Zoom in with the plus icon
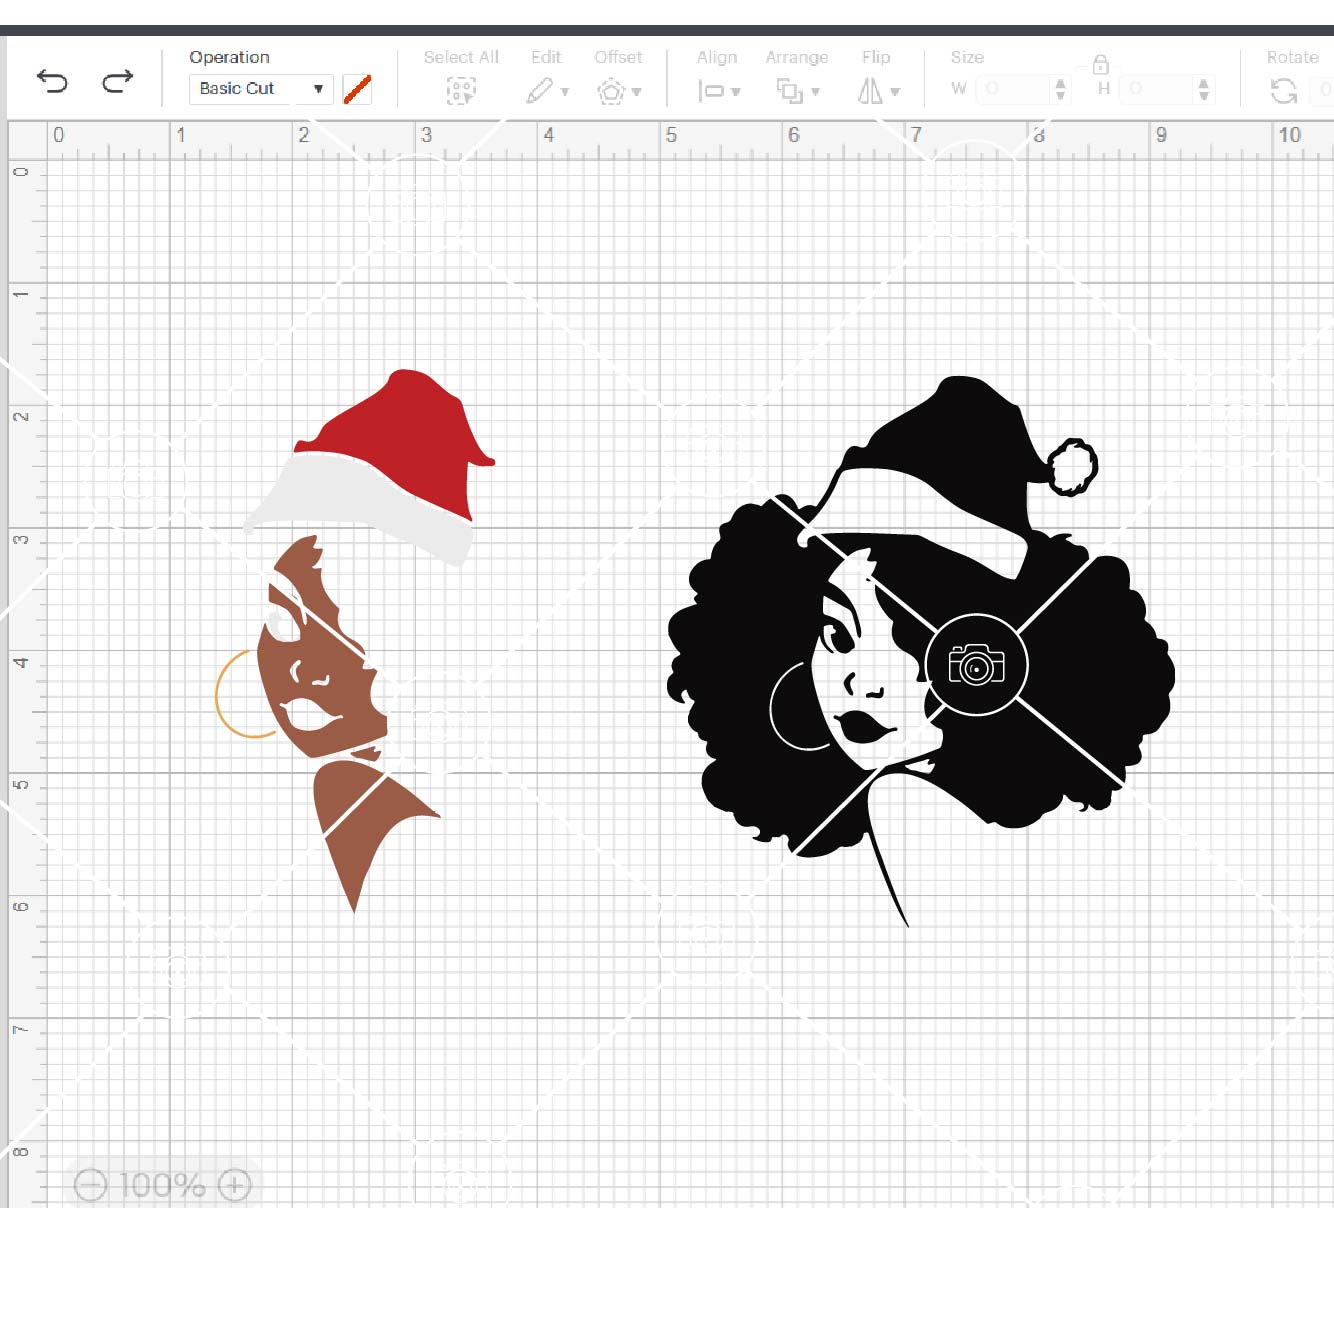Image resolution: width=1334 pixels, height=1334 pixels. 235,1185
